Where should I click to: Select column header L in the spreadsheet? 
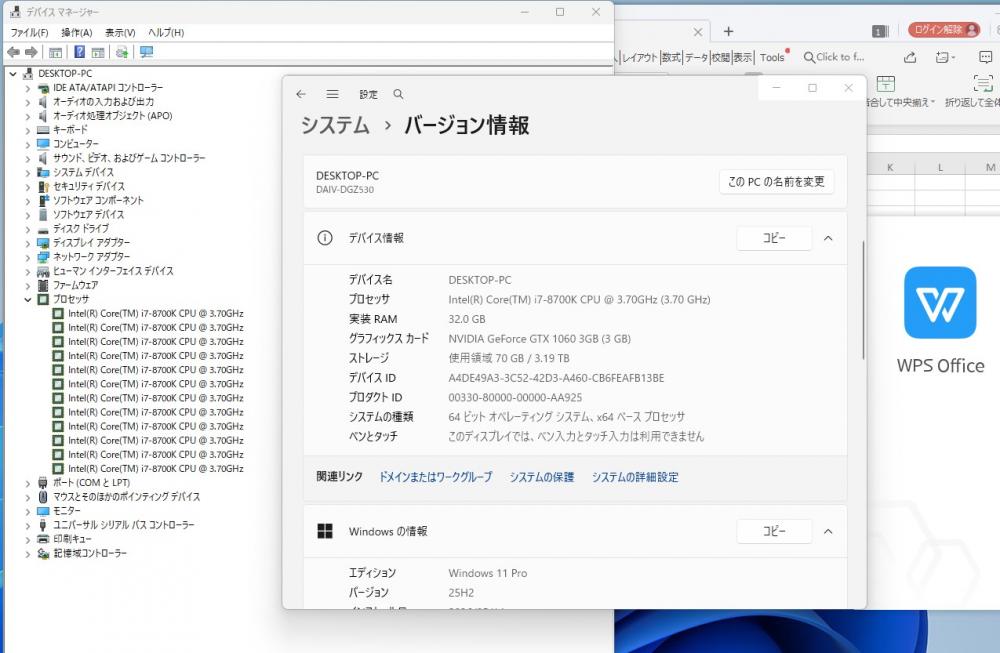click(940, 167)
